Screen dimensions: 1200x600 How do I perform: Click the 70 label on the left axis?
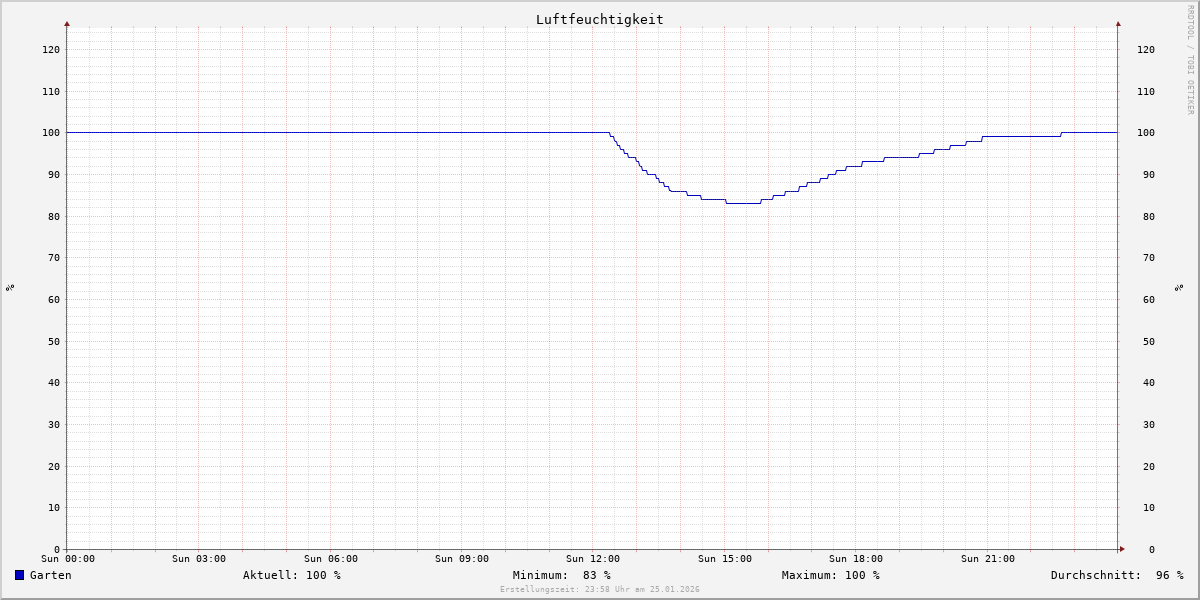[x=54, y=257]
